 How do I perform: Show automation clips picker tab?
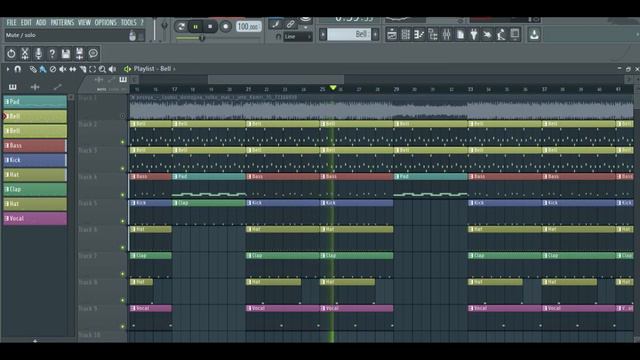[x=57, y=87]
